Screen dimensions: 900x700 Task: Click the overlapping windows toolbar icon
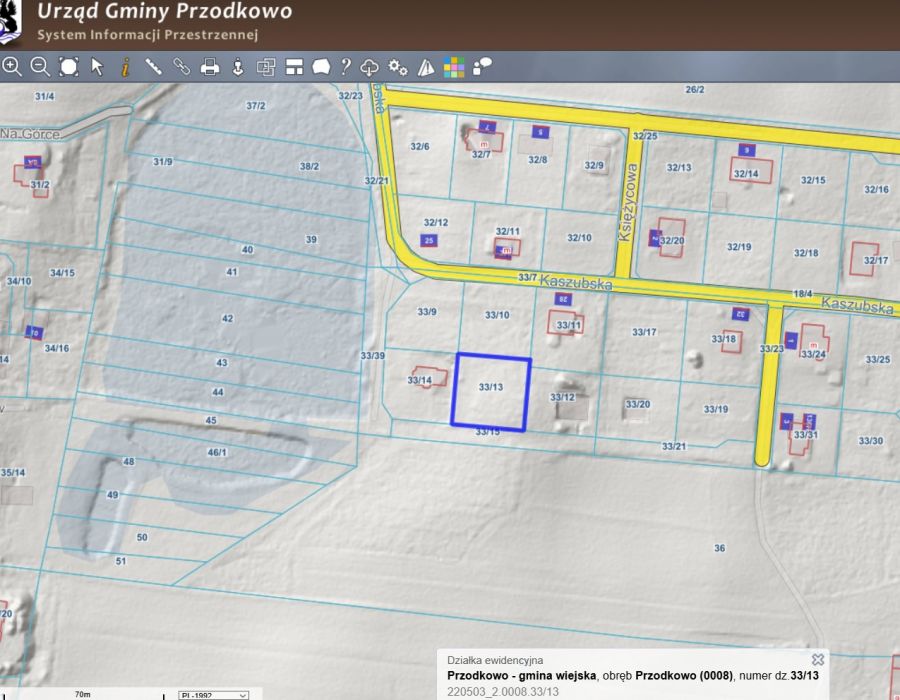(x=266, y=67)
